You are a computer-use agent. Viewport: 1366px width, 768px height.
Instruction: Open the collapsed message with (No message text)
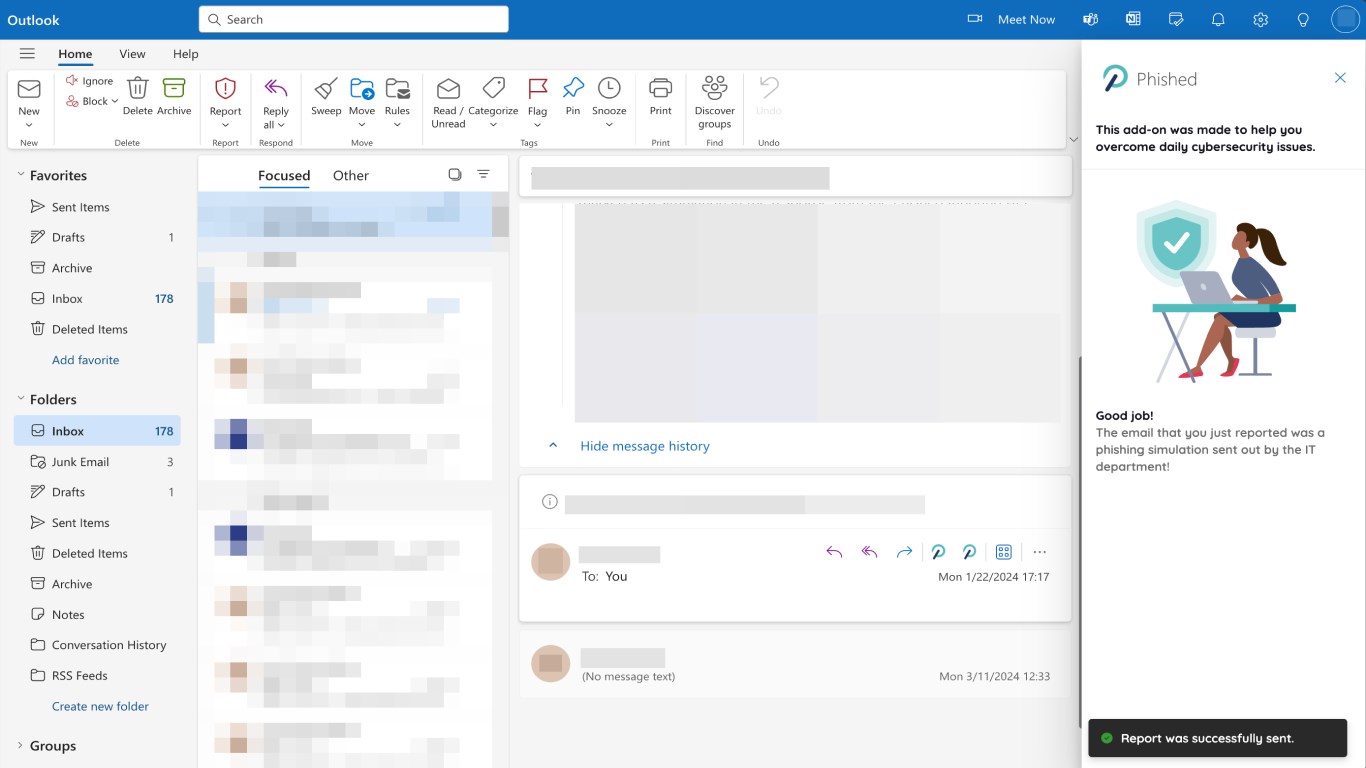point(795,662)
